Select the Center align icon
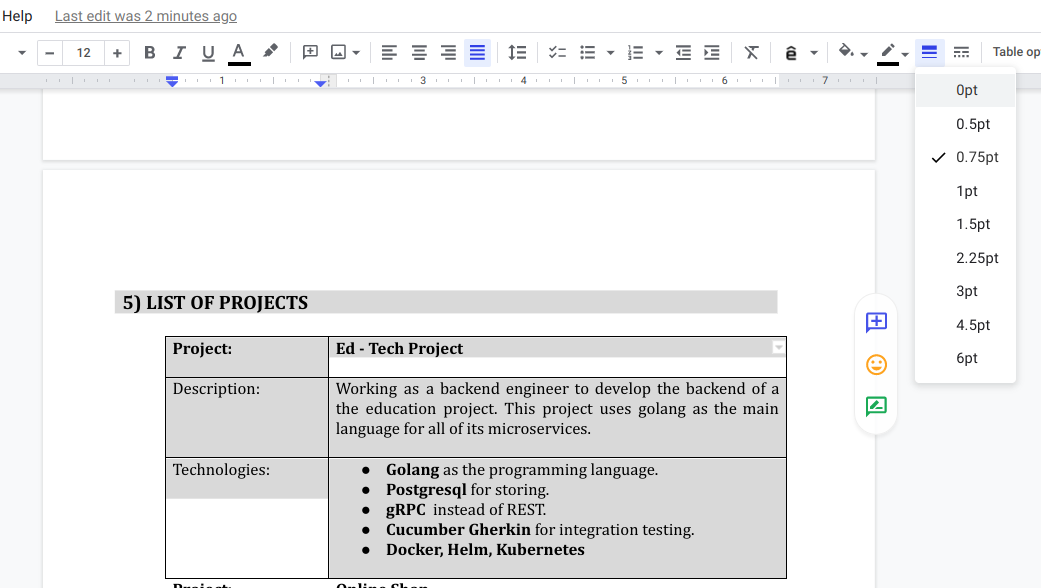 tap(418, 52)
